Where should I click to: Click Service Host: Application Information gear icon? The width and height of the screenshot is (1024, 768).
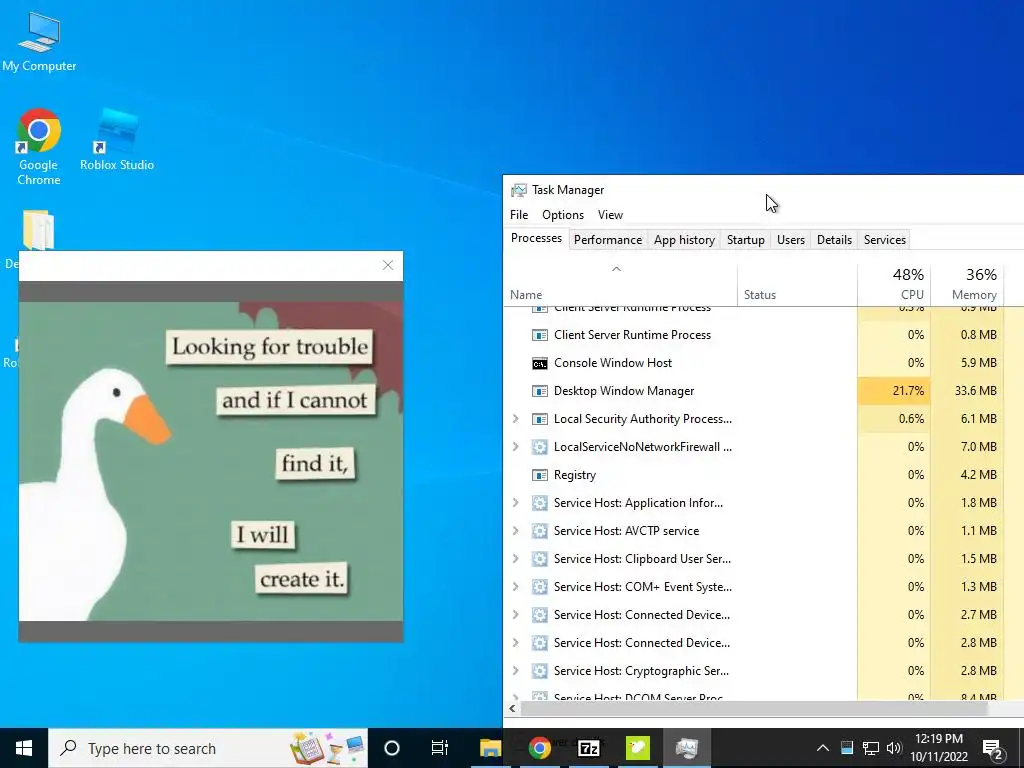click(539, 504)
